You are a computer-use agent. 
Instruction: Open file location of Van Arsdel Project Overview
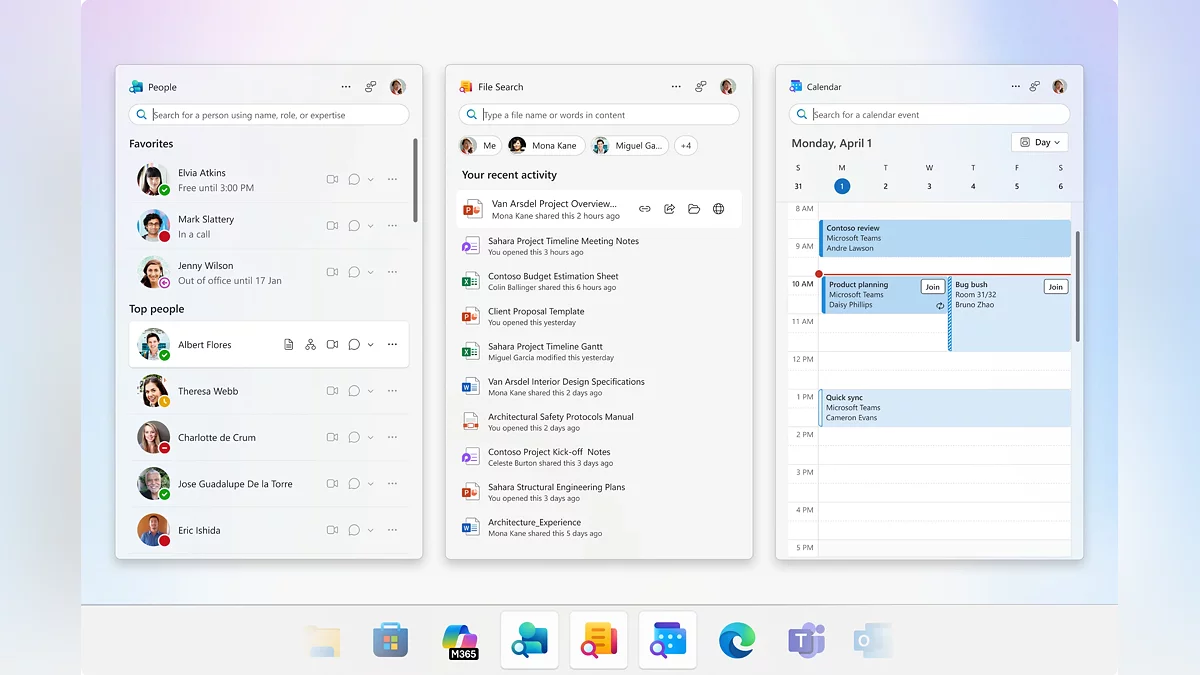click(694, 209)
